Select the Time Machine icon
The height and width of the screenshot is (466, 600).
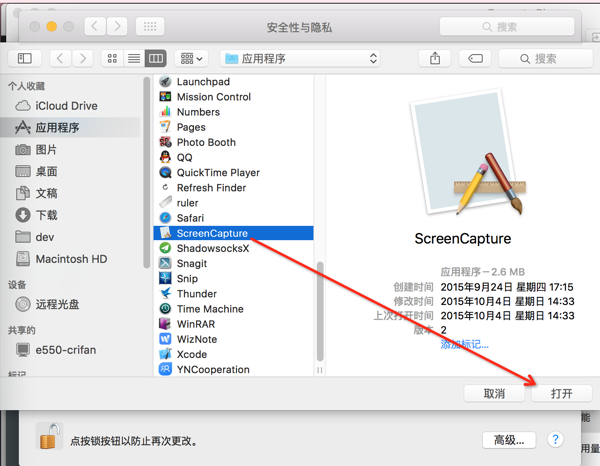(165, 309)
